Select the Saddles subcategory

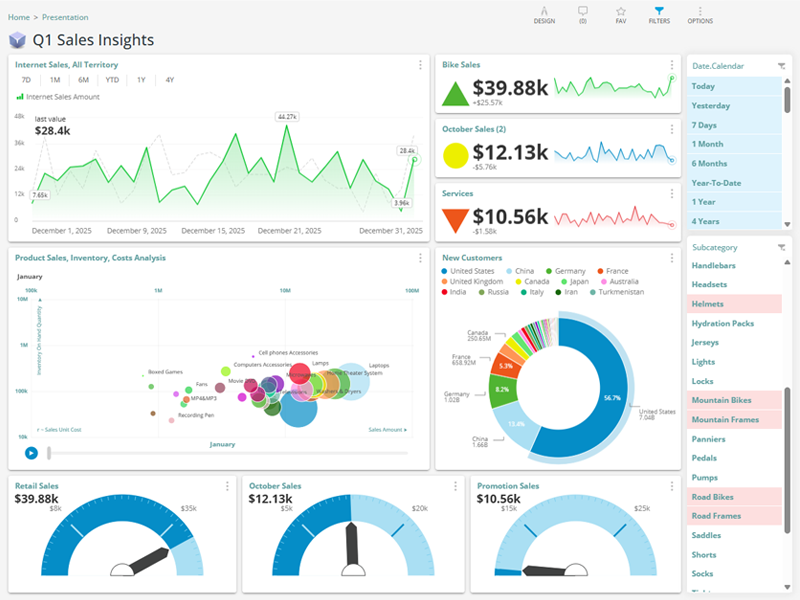734,535
